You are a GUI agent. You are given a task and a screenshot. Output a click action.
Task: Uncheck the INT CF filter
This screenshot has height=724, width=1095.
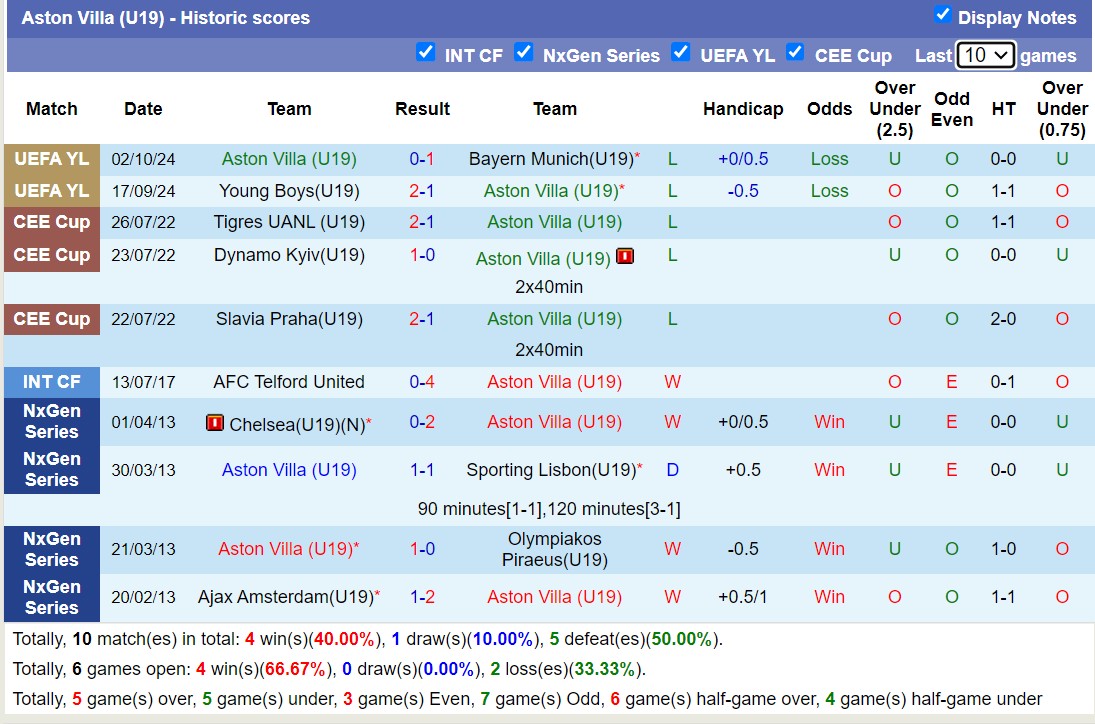(x=426, y=53)
